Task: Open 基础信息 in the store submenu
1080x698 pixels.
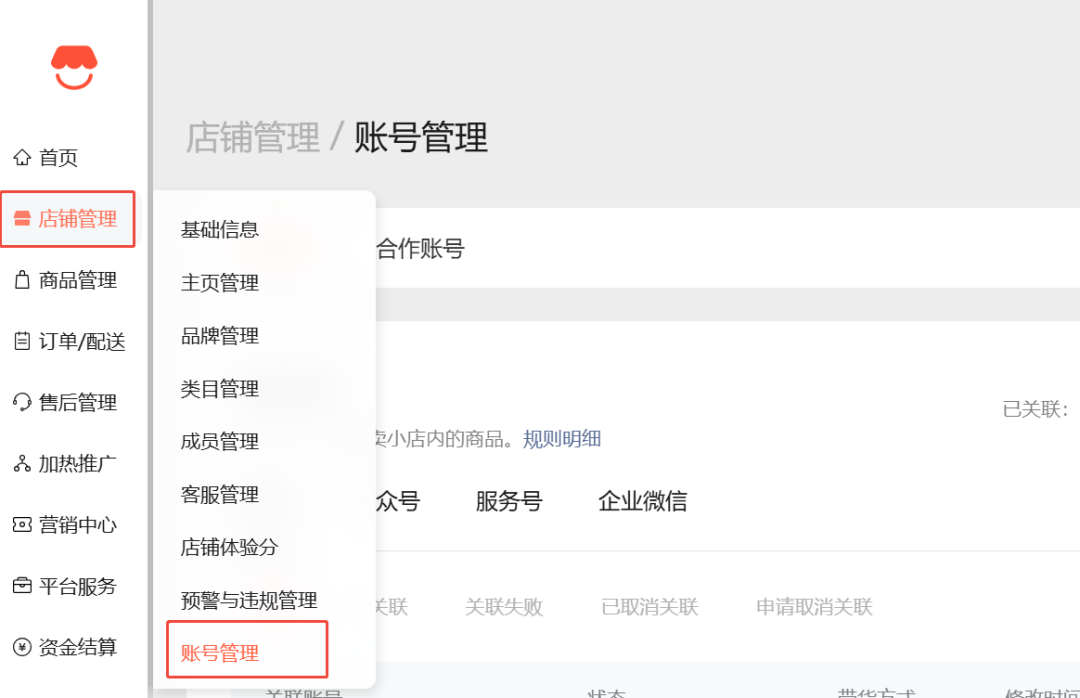Action: [x=220, y=230]
